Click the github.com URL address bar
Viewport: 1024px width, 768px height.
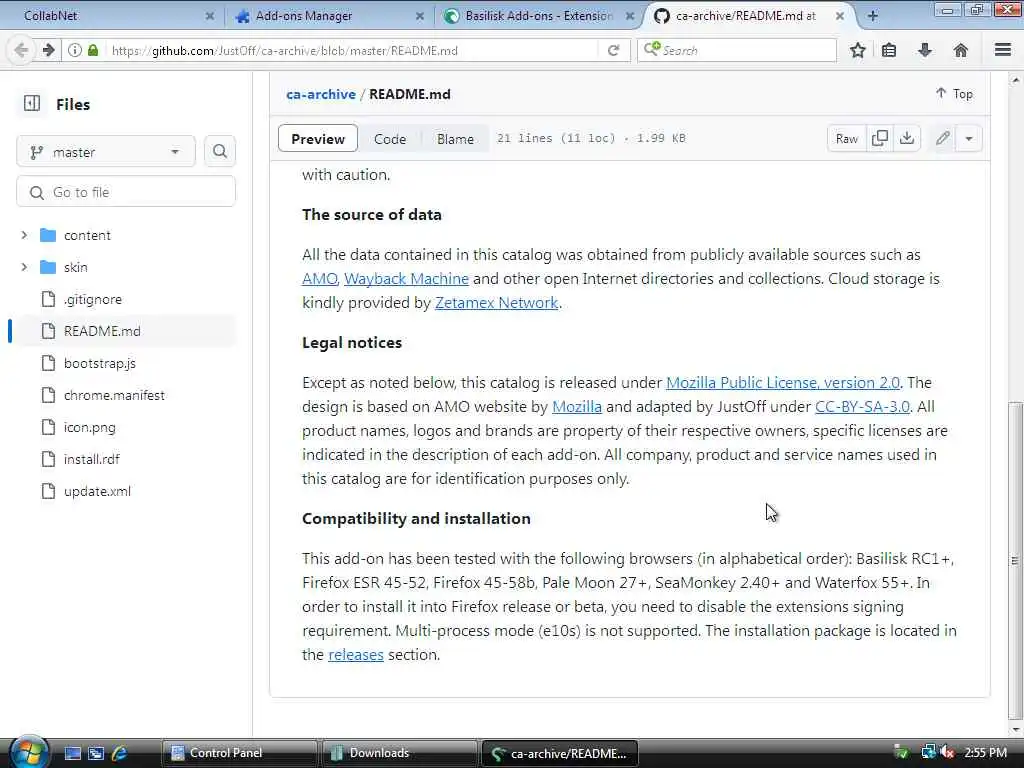coord(353,50)
